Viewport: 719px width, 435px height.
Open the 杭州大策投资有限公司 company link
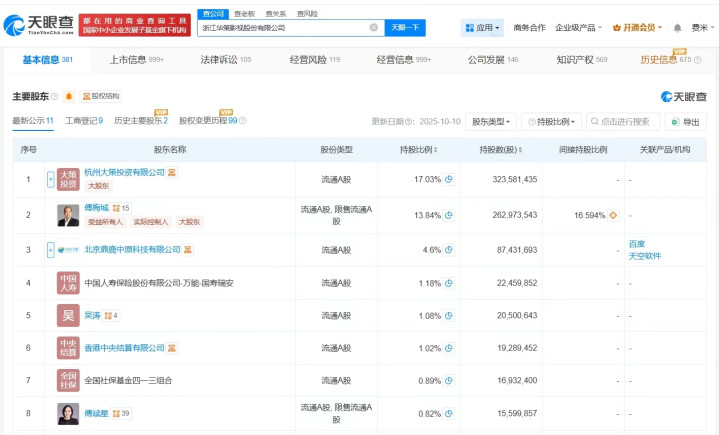point(124,173)
